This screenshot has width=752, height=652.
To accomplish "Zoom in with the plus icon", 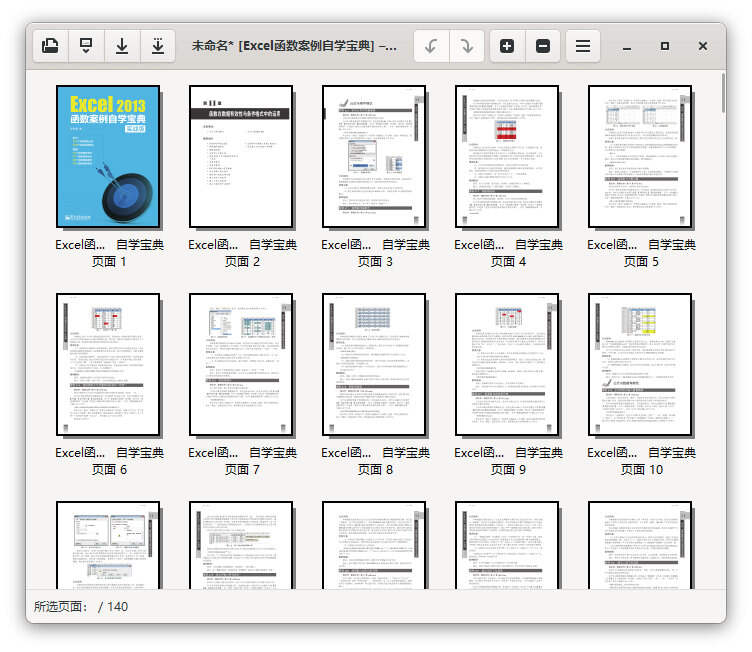I will click(x=507, y=46).
